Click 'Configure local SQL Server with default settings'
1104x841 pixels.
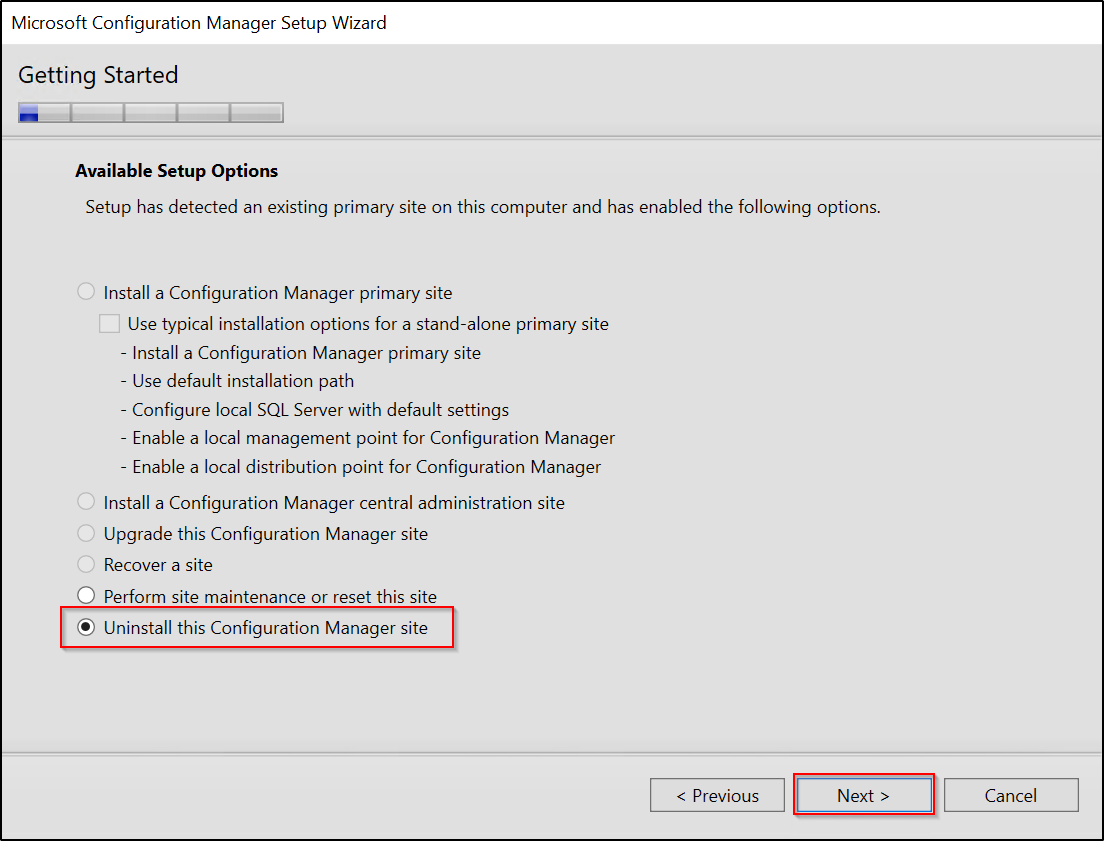pos(315,410)
